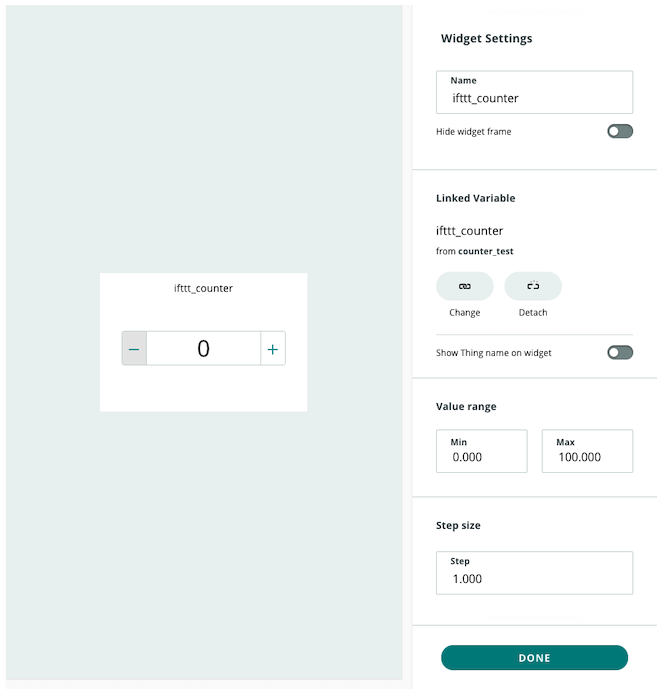657x689 pixels.
Task: Click the counter_test thing name
Action: (x=485, y=251)
